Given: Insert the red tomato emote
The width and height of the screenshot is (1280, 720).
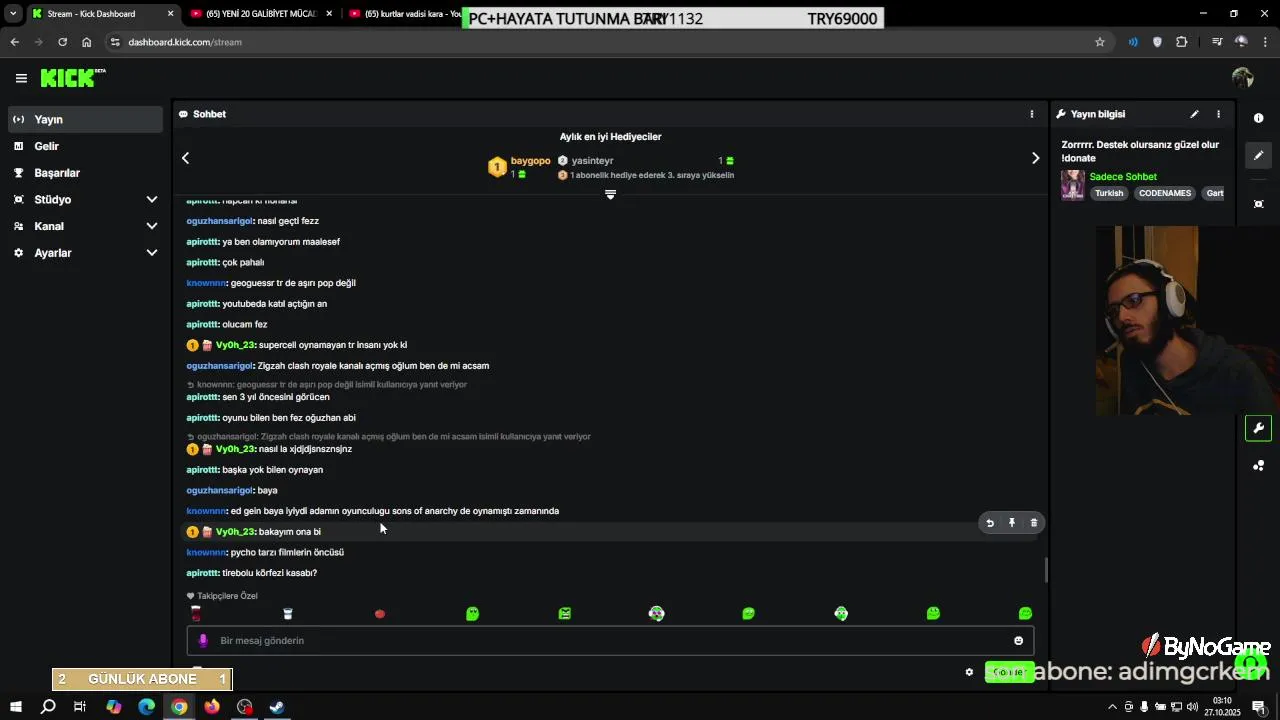Looking at the screenshot, I should click(380, 614).
